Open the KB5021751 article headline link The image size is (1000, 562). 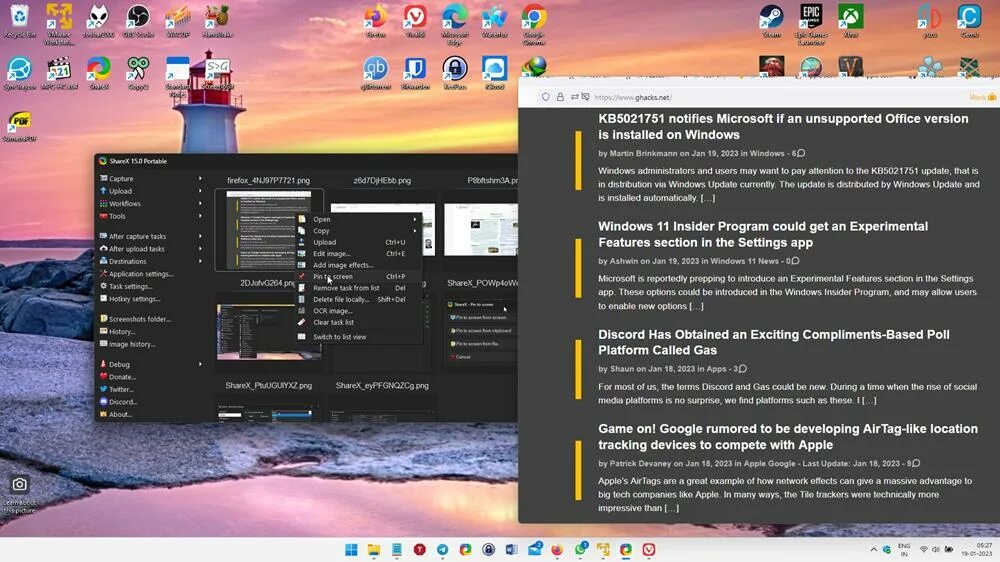tap(783, 126)
